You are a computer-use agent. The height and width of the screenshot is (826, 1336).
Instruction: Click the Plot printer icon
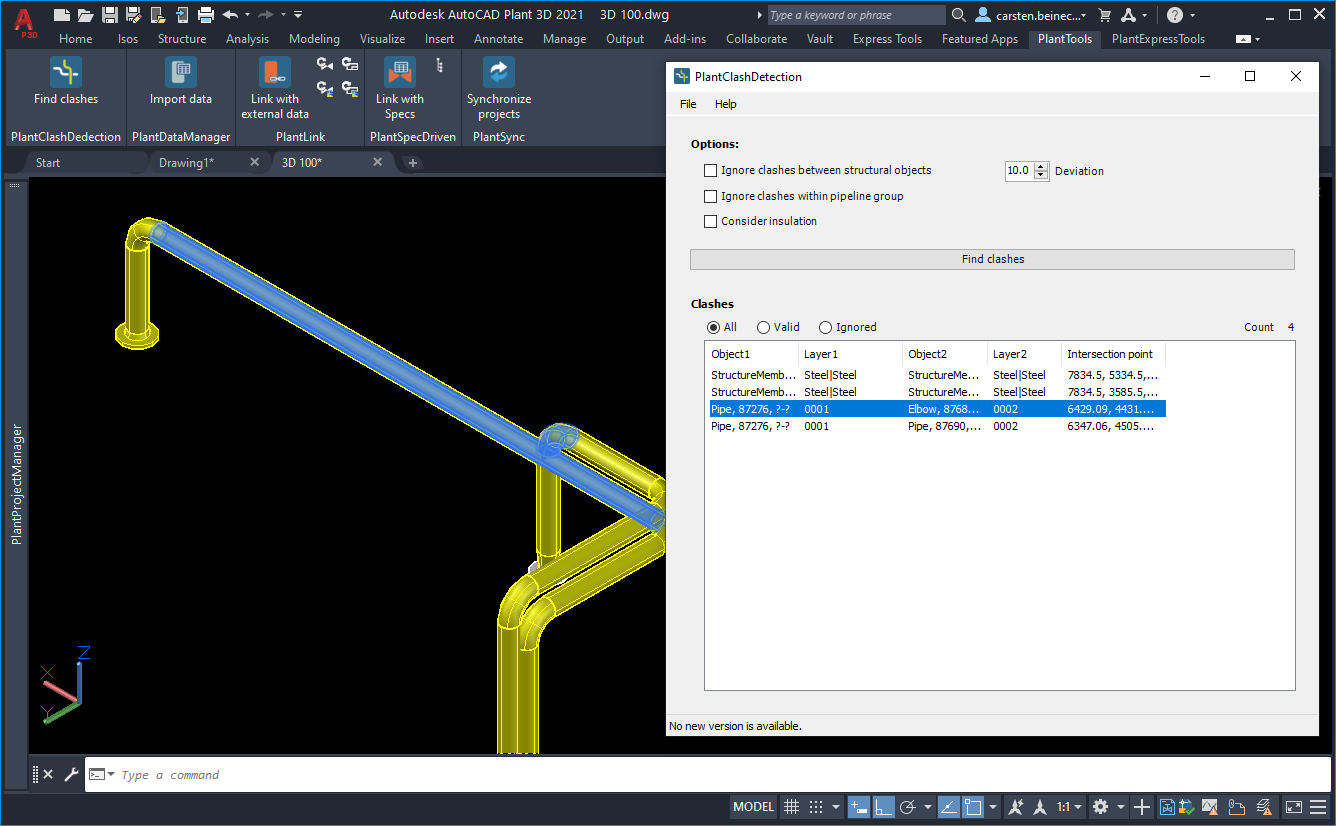click(x=206, y=15)
